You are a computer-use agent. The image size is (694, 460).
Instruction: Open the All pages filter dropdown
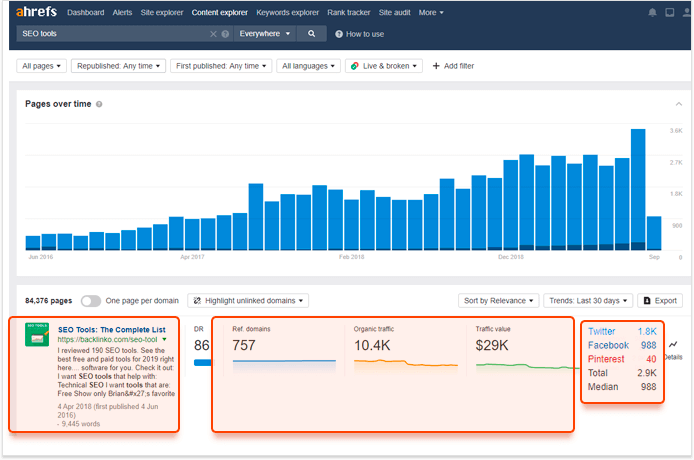click(x=42, y=66)
